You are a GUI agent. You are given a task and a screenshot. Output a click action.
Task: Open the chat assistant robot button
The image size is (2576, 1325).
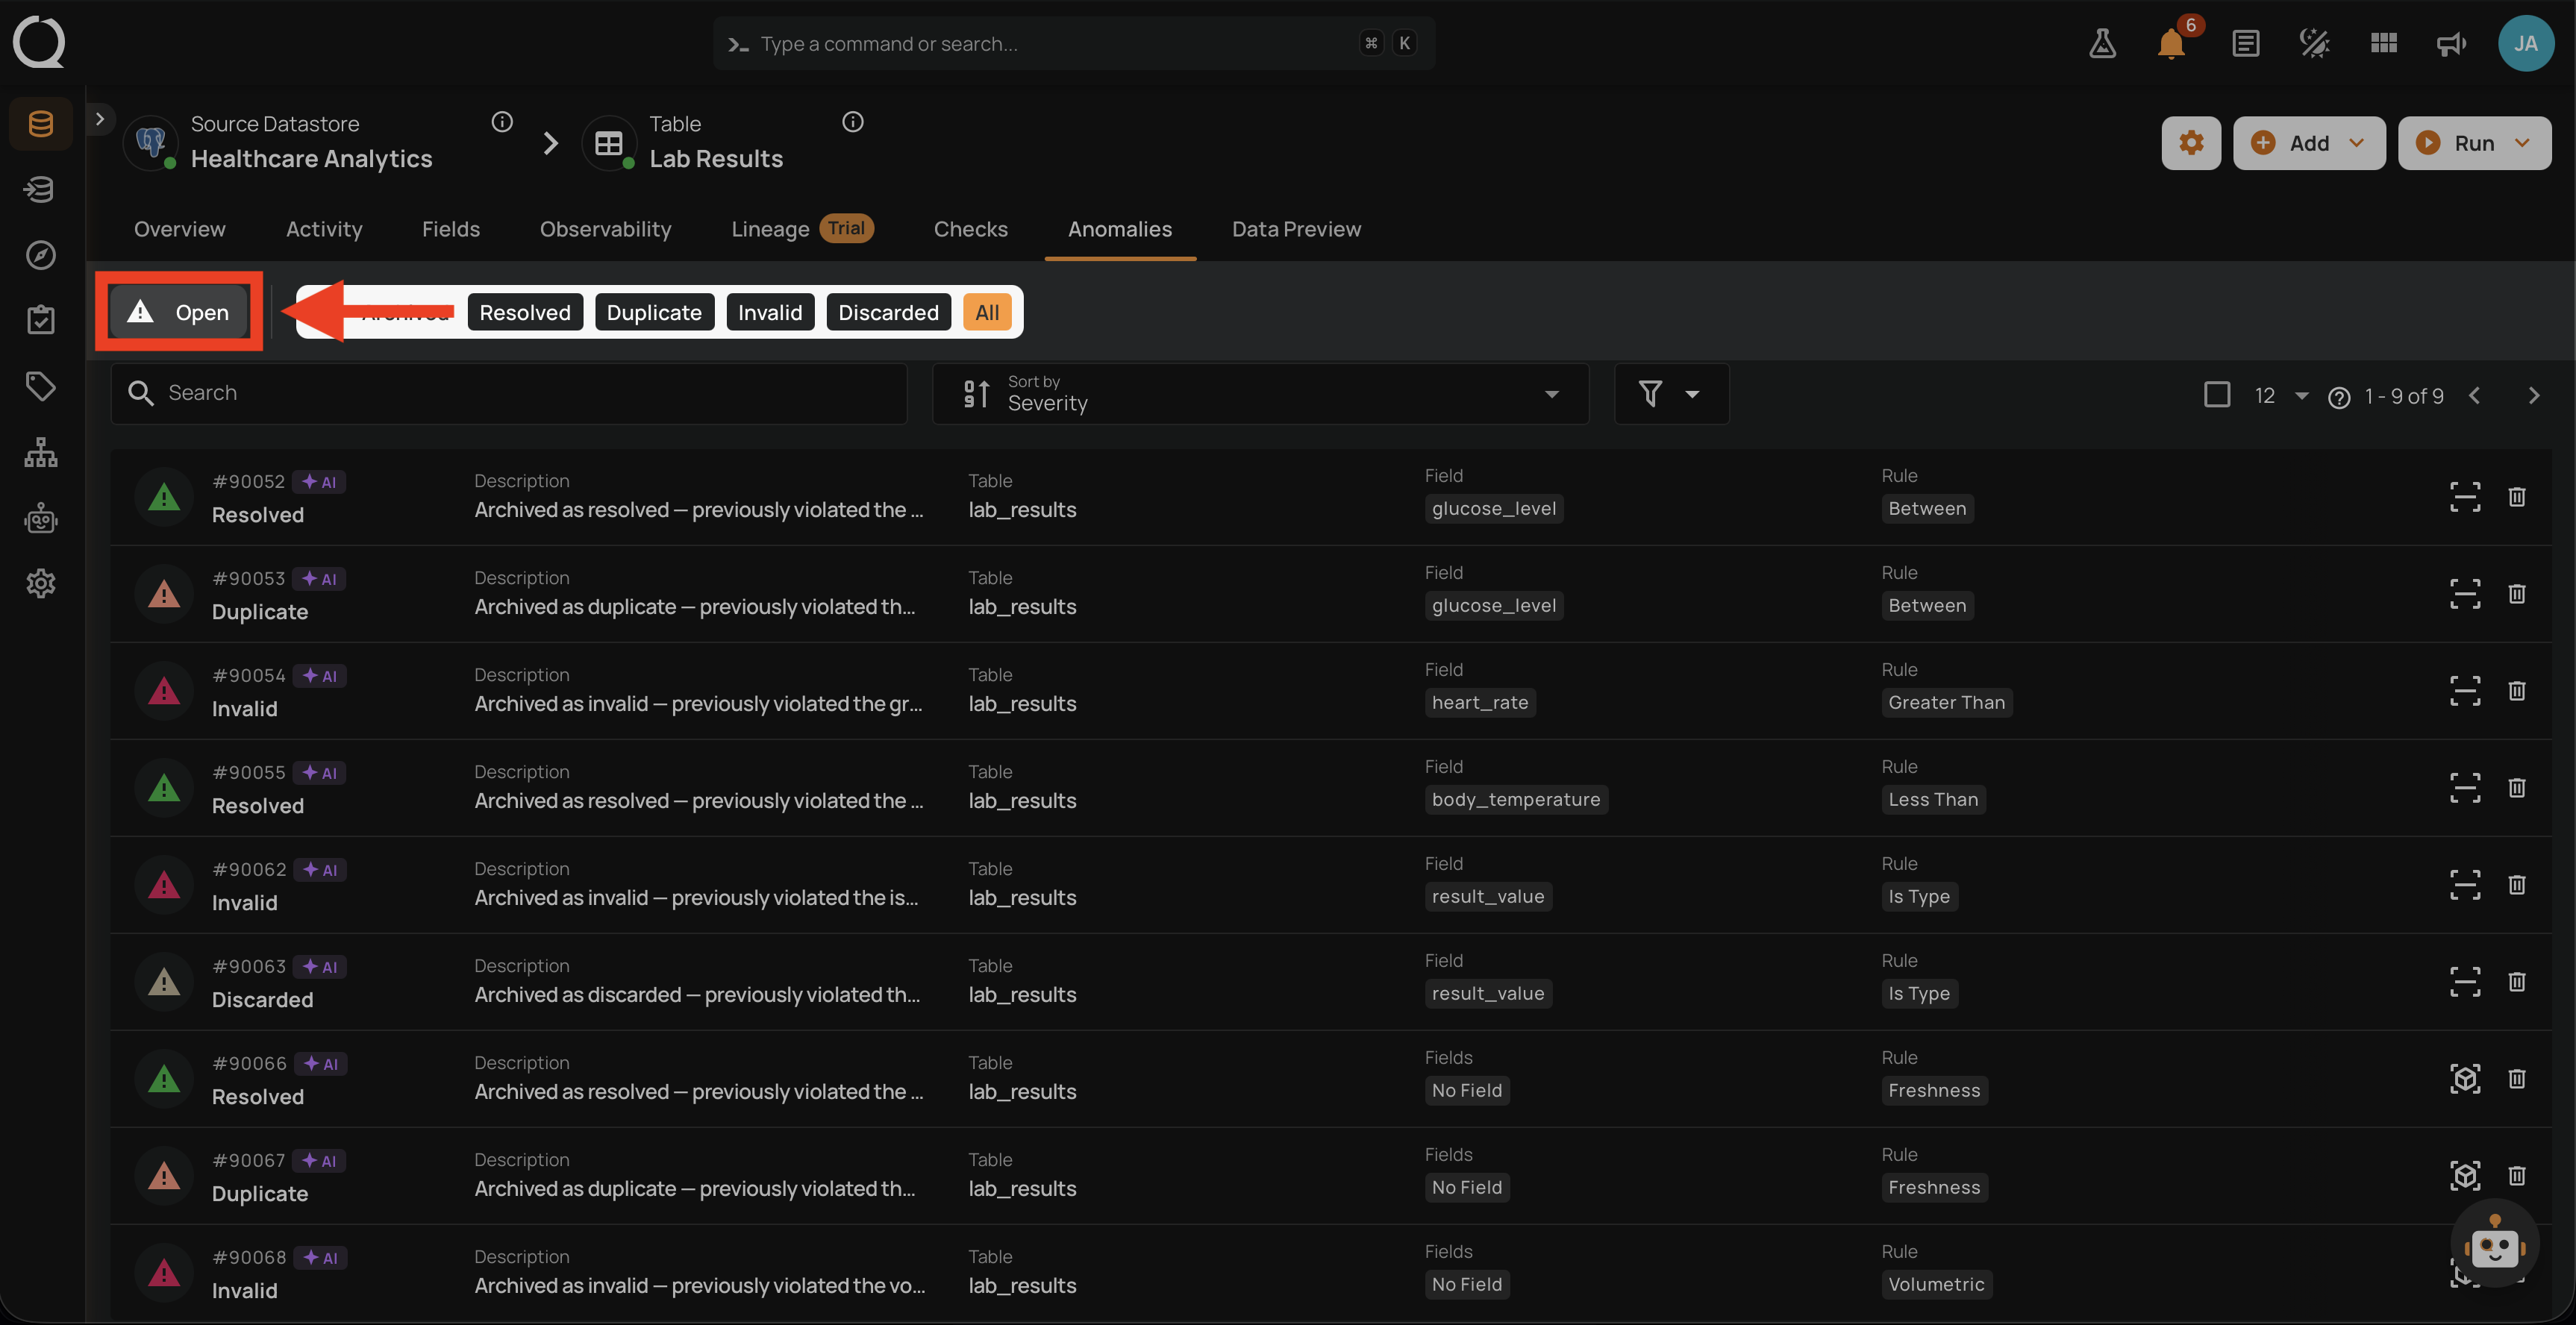pyautogui.click(x=2494, y=1244)
